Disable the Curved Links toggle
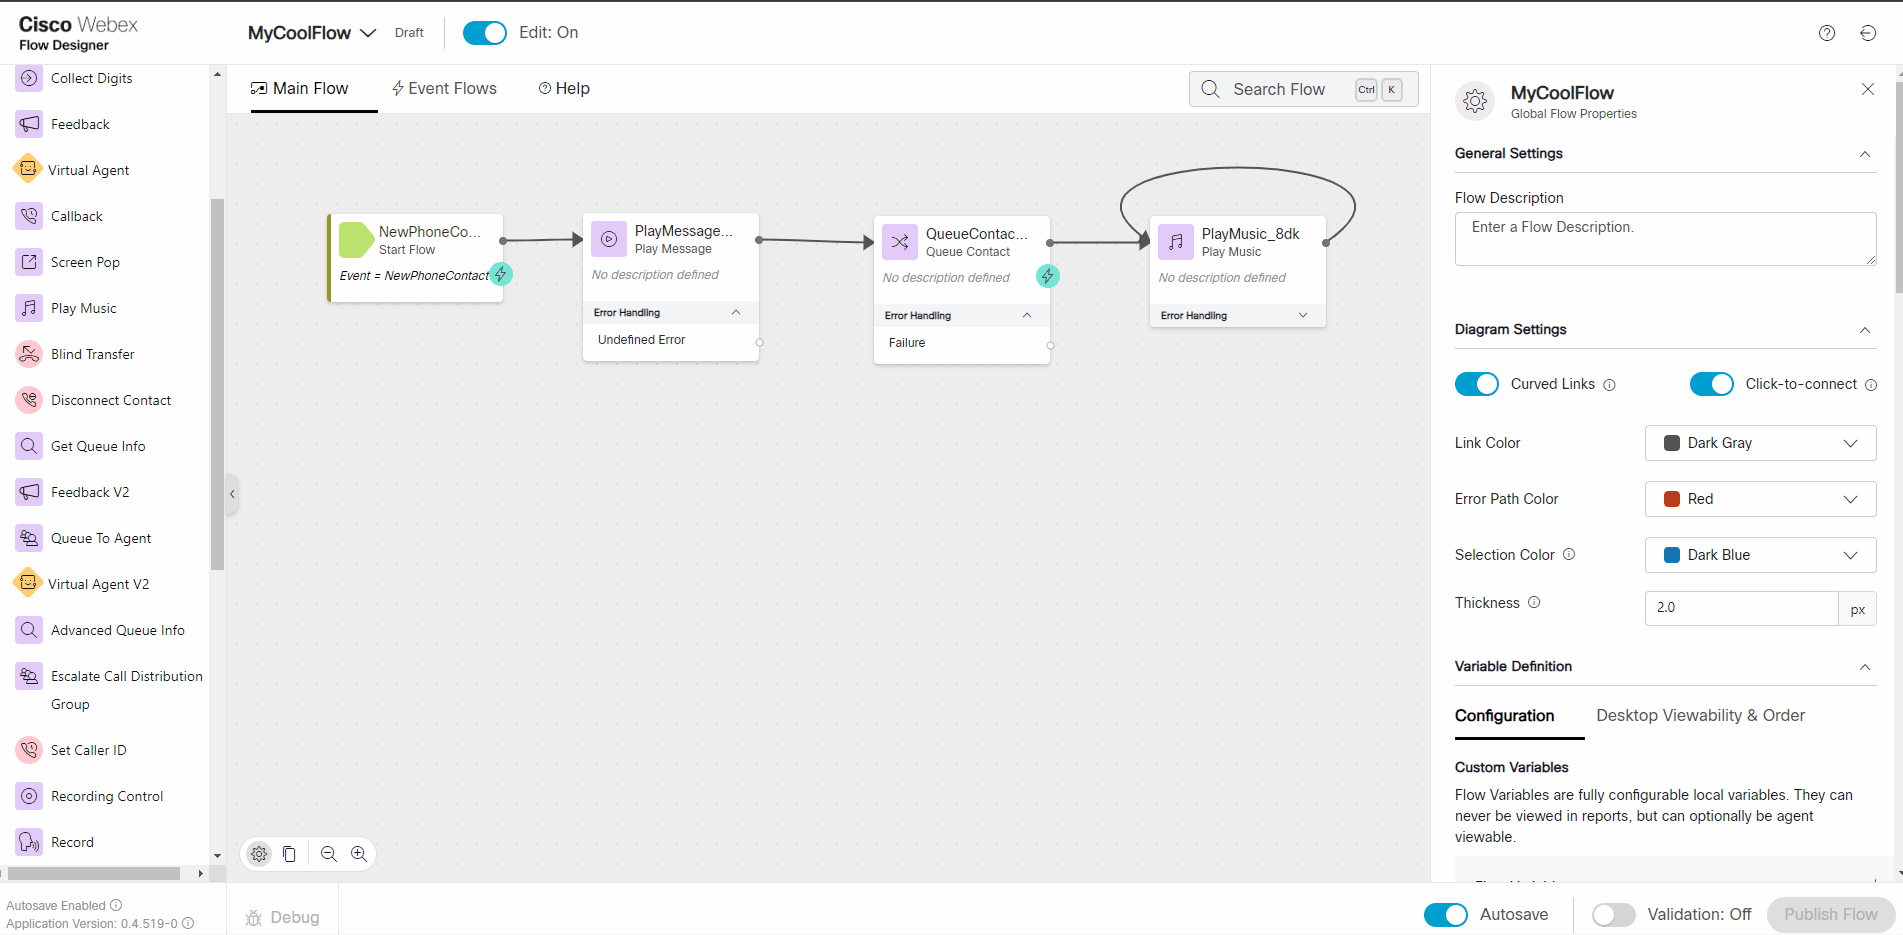1903x935 pixels. [x=1476, y=384]
